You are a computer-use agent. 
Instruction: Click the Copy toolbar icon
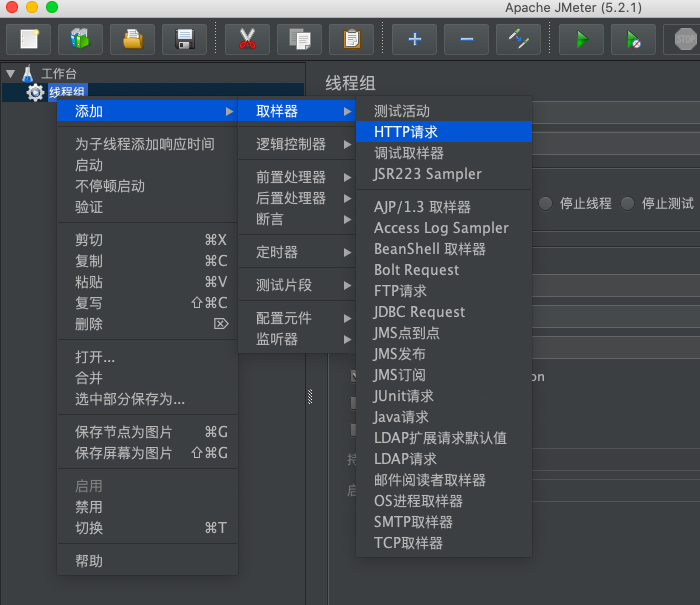click(300, 40)
